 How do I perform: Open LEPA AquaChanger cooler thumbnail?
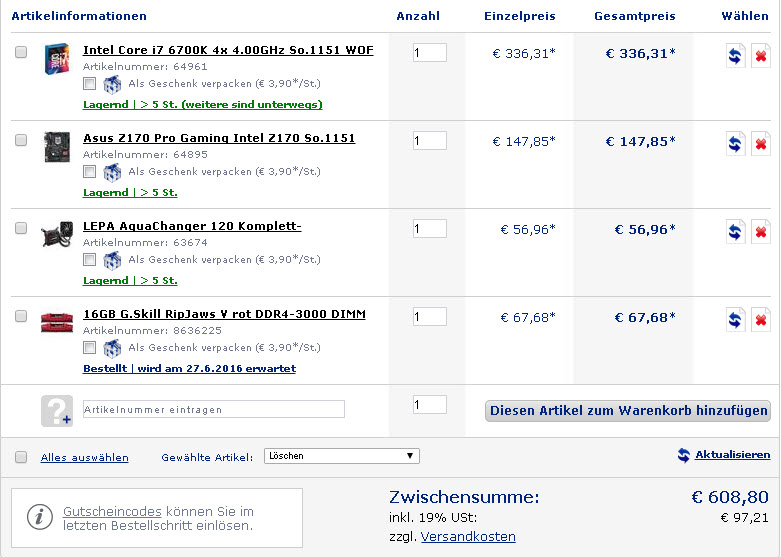coord(57,234)
